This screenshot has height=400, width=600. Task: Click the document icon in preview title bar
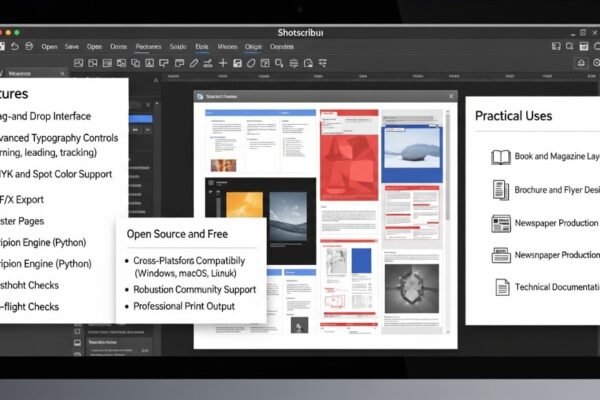click(200, 96)
